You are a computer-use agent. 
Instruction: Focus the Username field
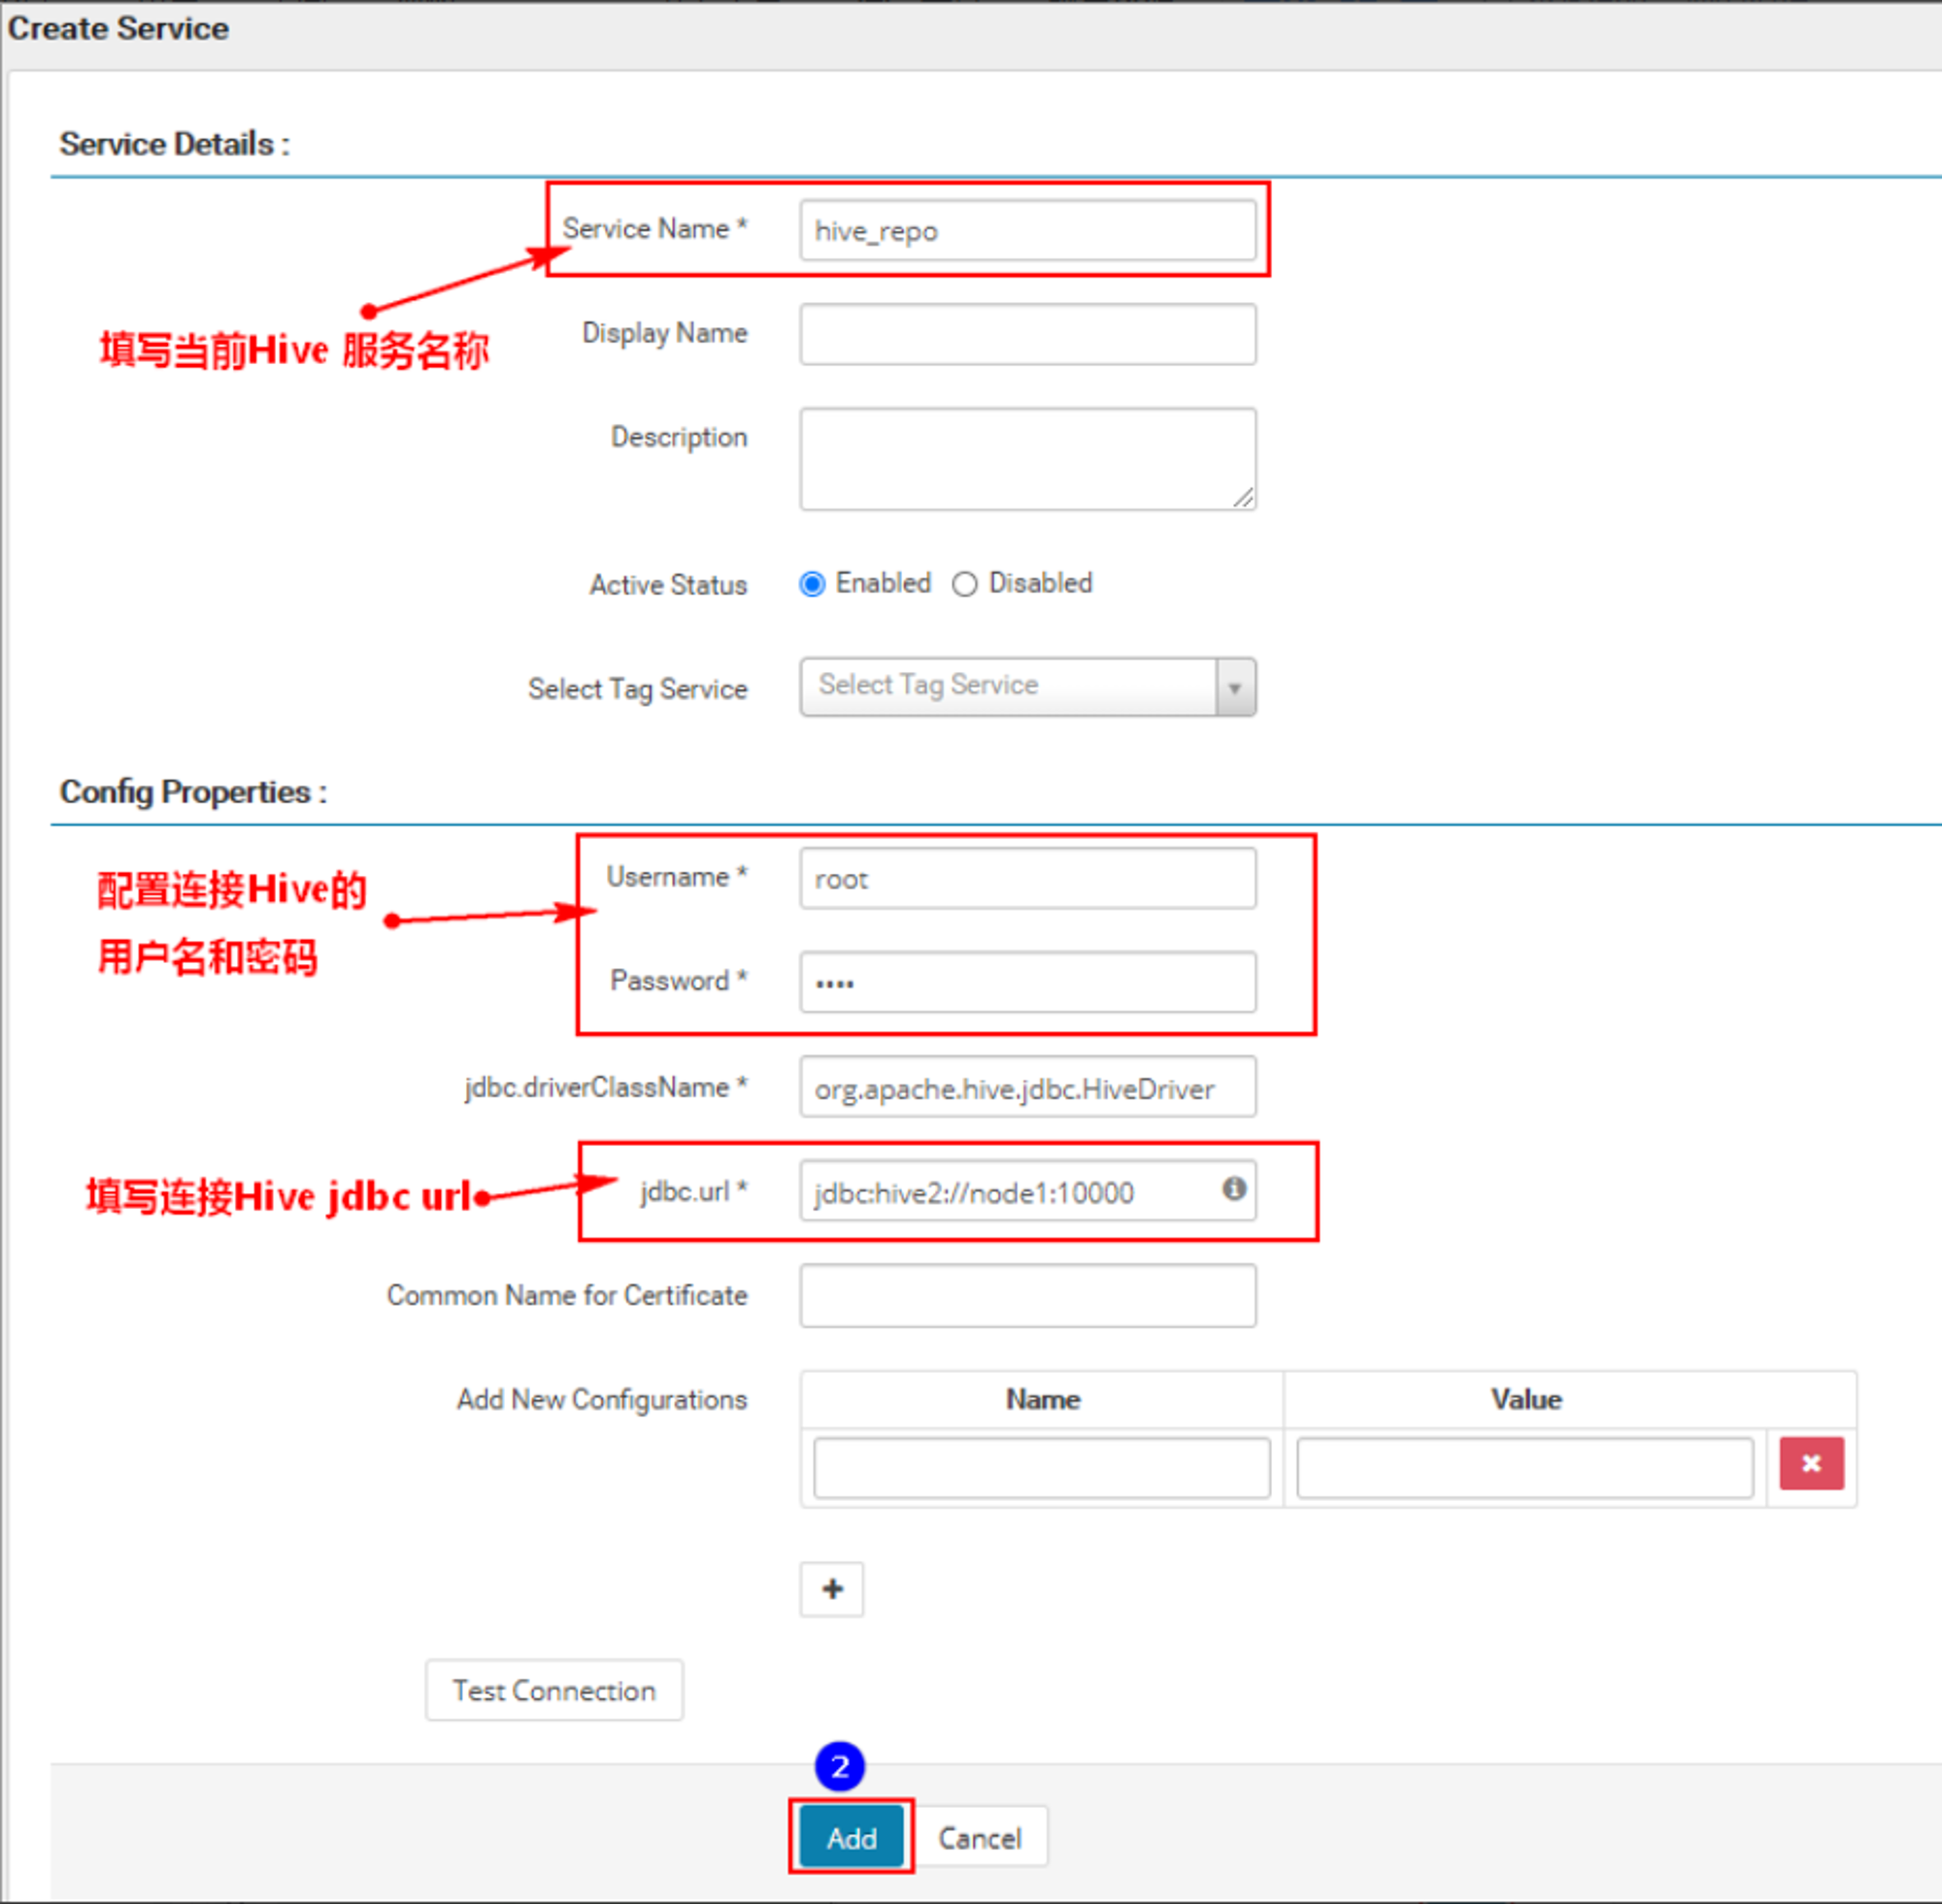click(x=1027, y=879)
